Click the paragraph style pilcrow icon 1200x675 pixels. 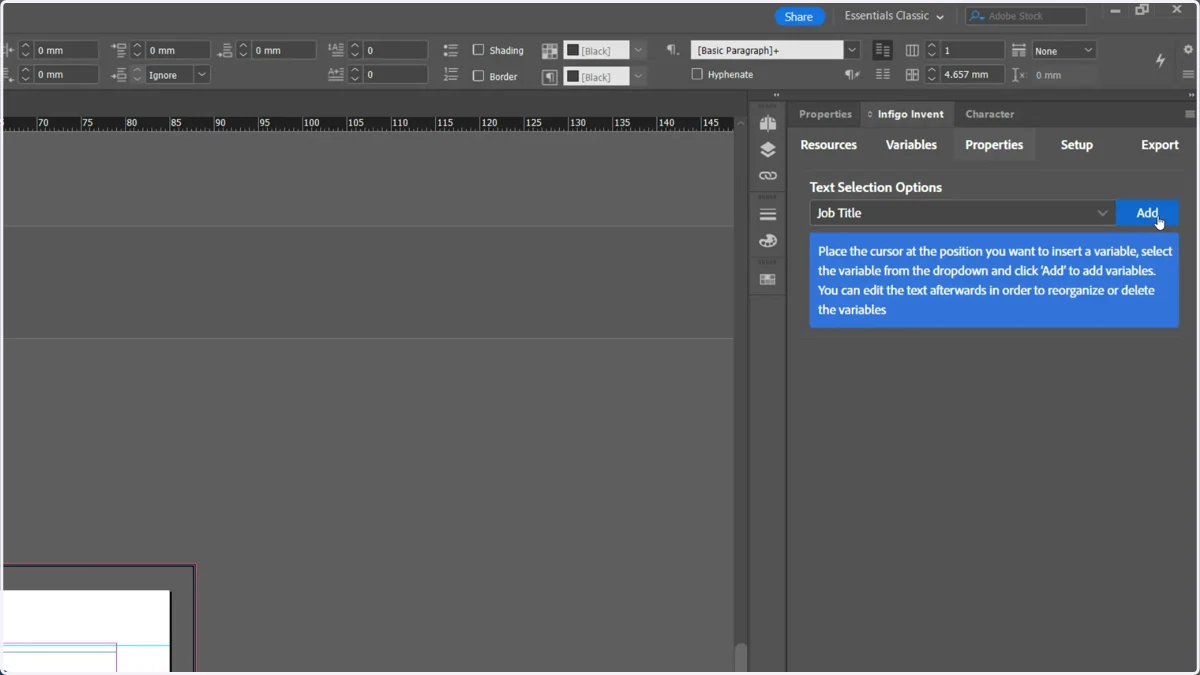(x=673, y=50)
